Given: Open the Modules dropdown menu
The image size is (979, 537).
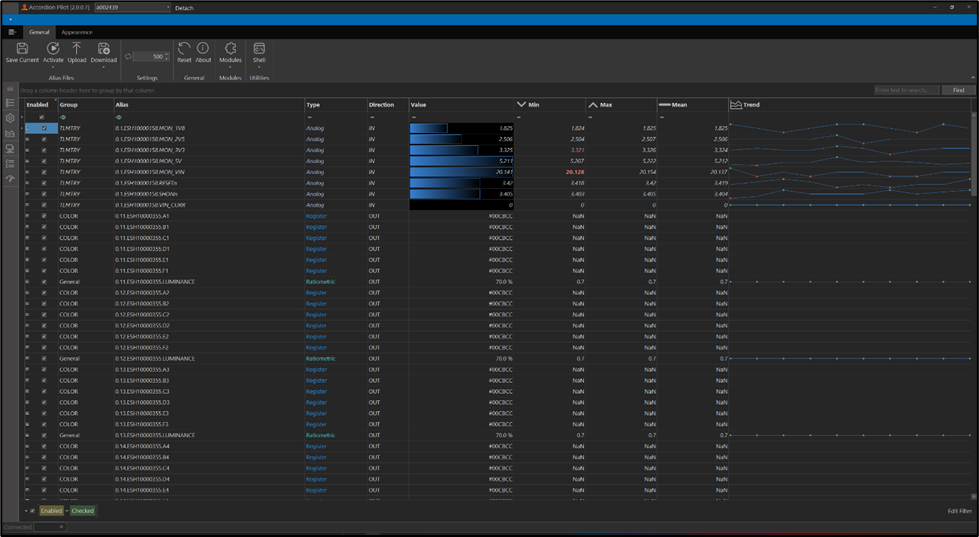Looking at the screenshot, I should 230,68.
